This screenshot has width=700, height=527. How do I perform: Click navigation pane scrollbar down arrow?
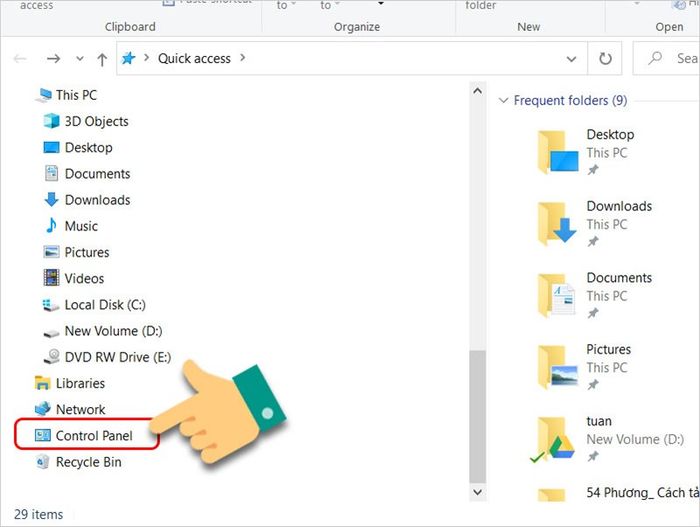tap(477, 492)
